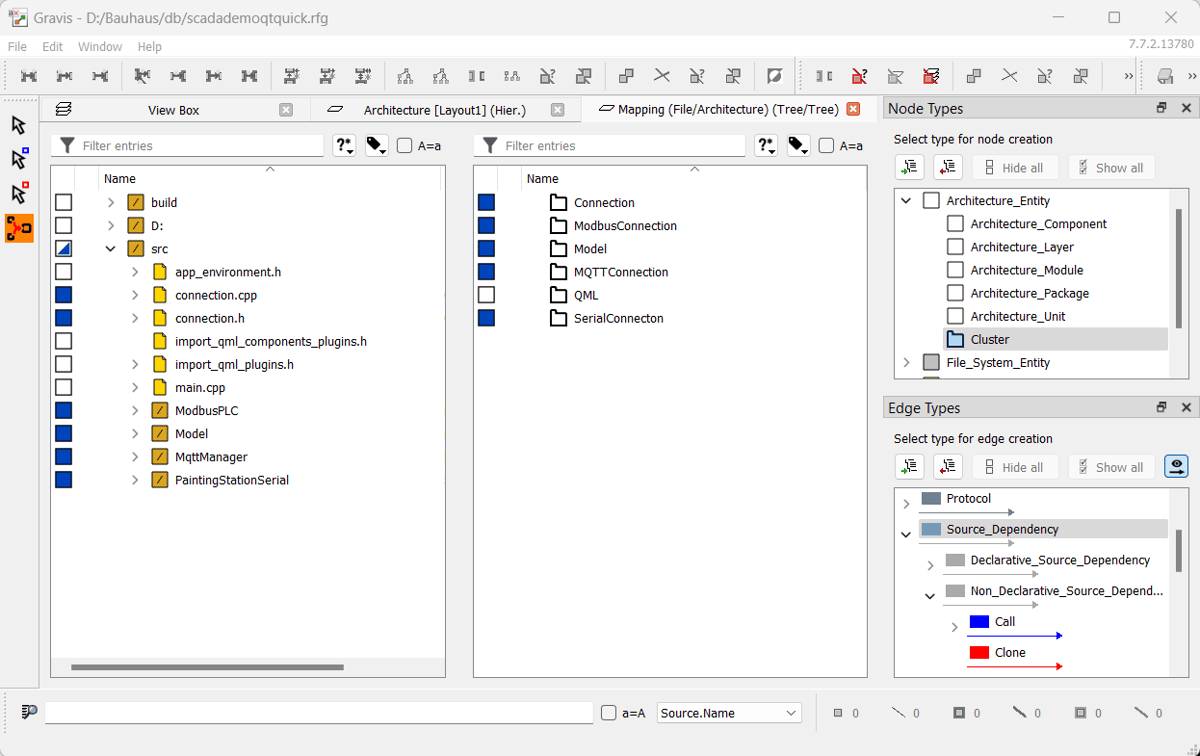The width and height of the screenshot is (1200, 756).
Task: Click the collapse-all icon in Edge Types panel
Action: [947, 467]
